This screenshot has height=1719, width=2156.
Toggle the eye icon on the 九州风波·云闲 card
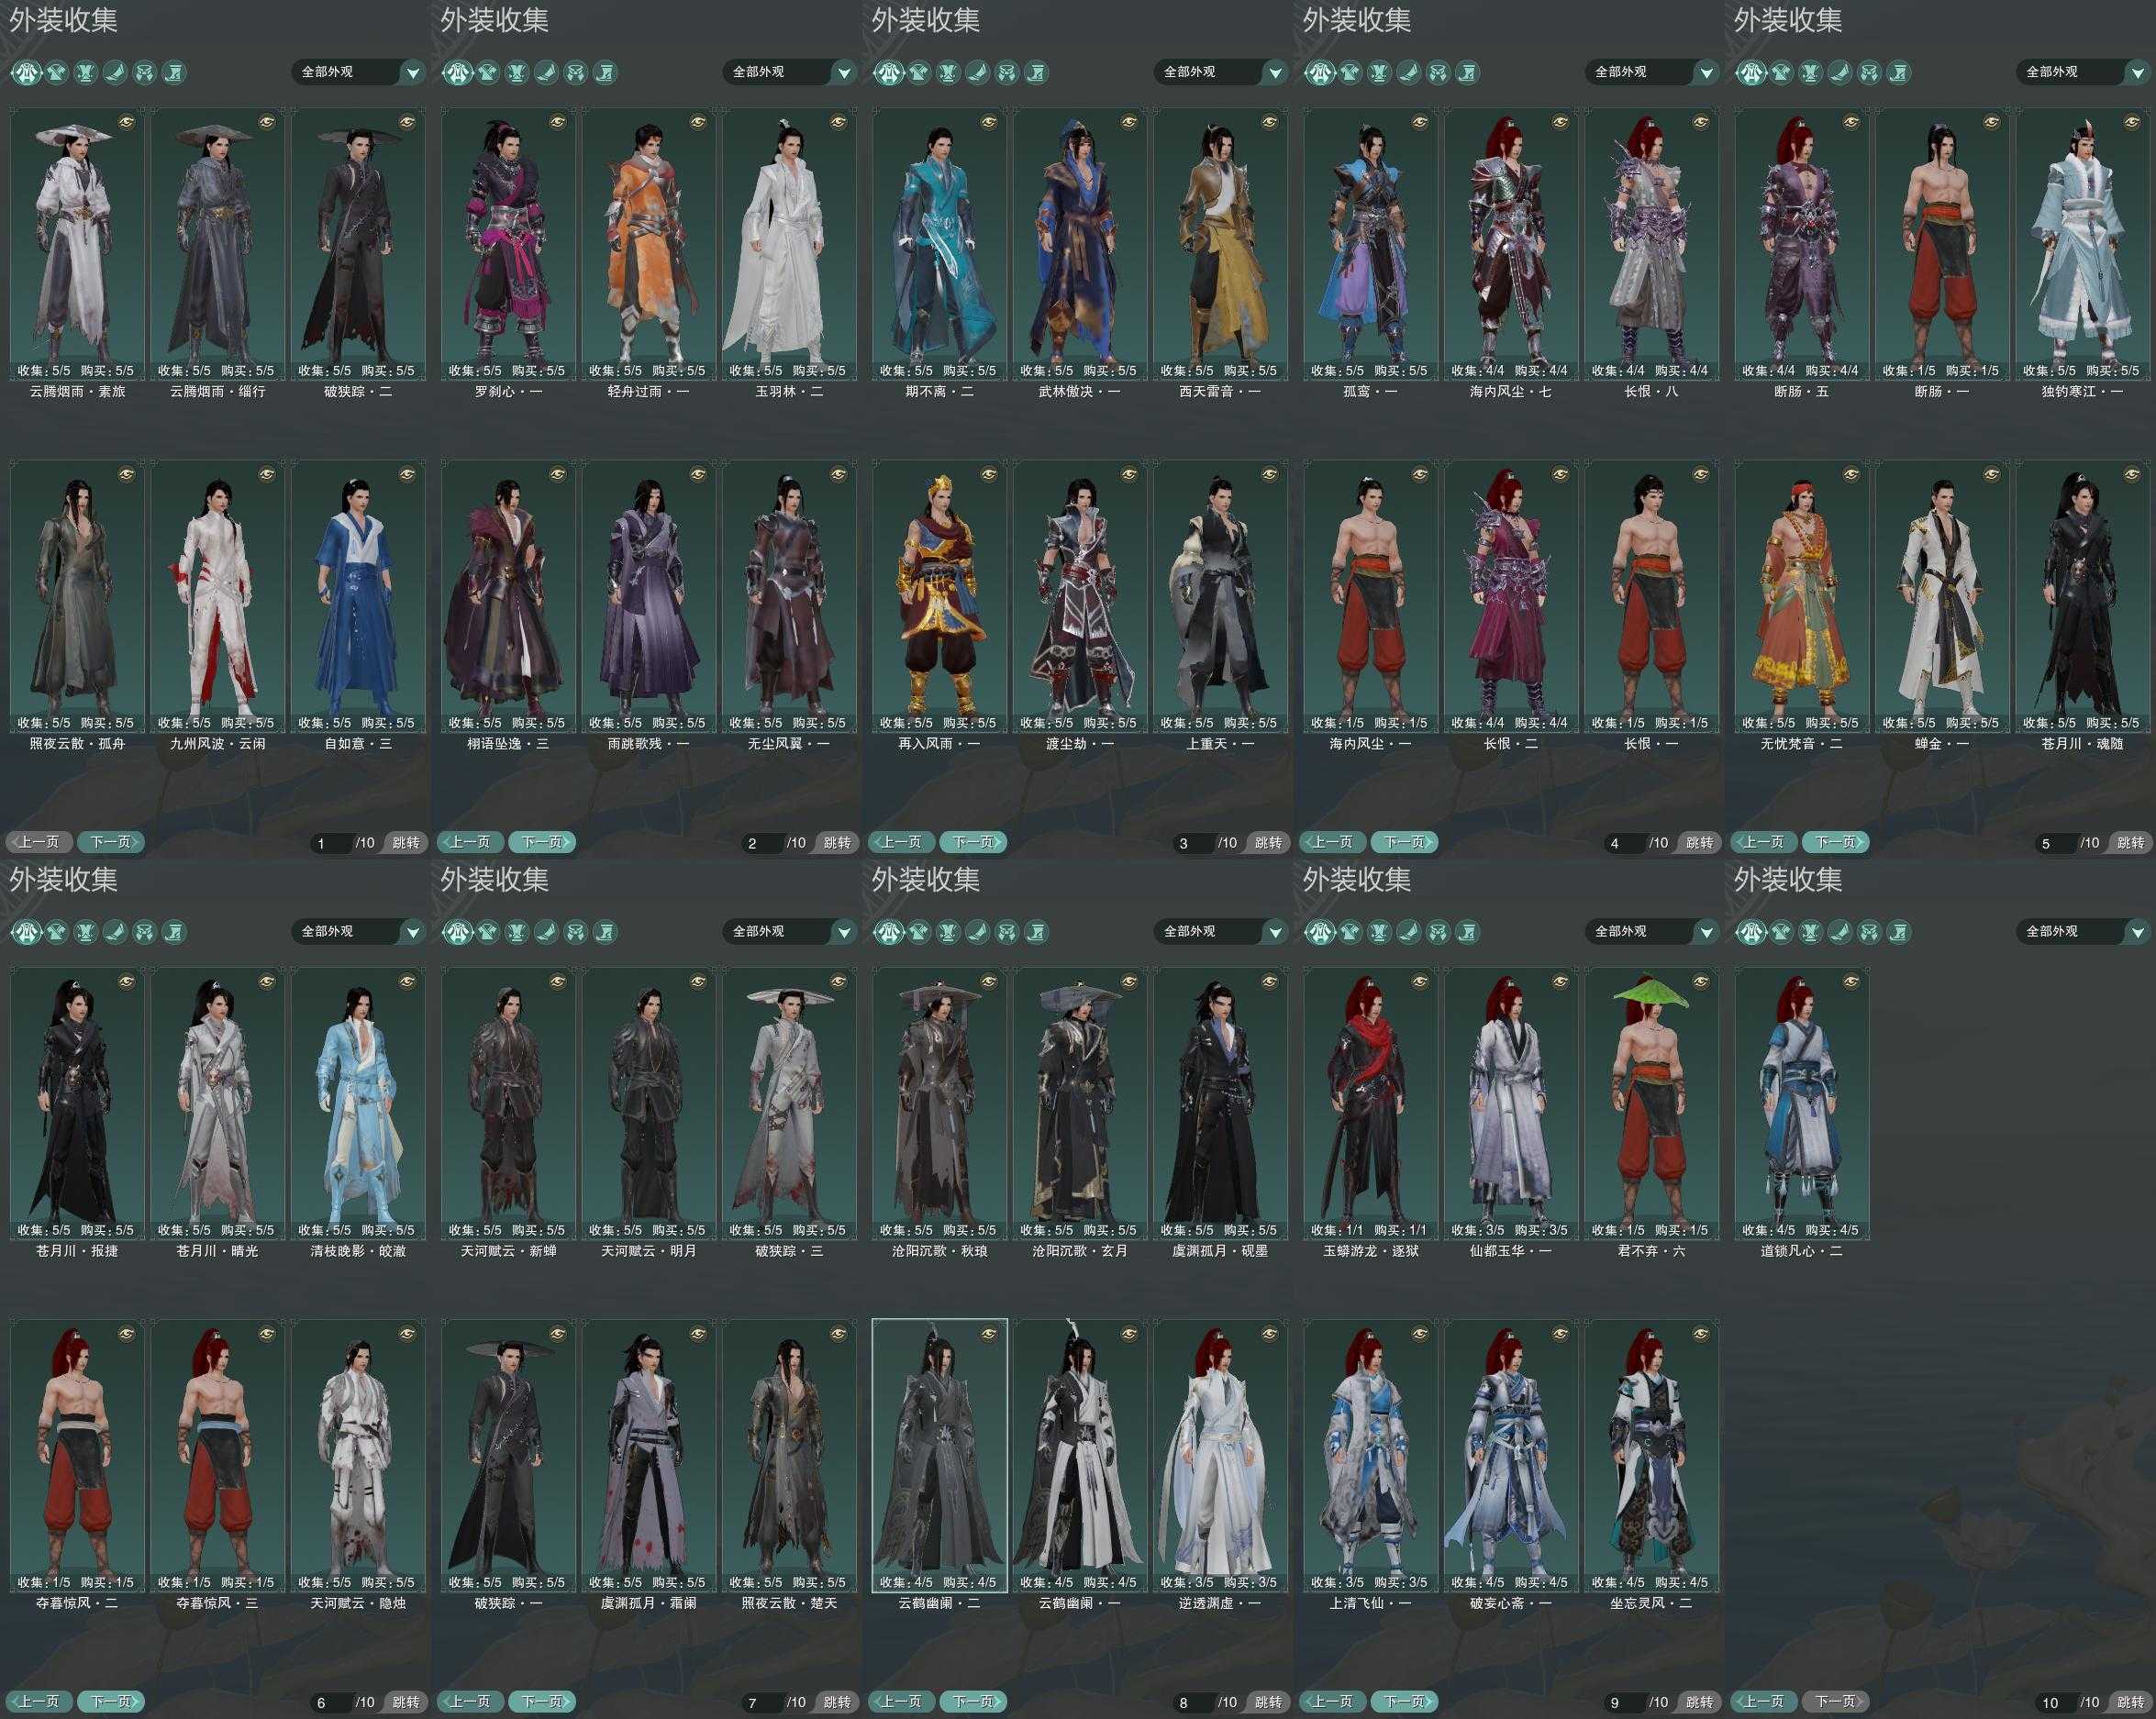tap(267, 474)
